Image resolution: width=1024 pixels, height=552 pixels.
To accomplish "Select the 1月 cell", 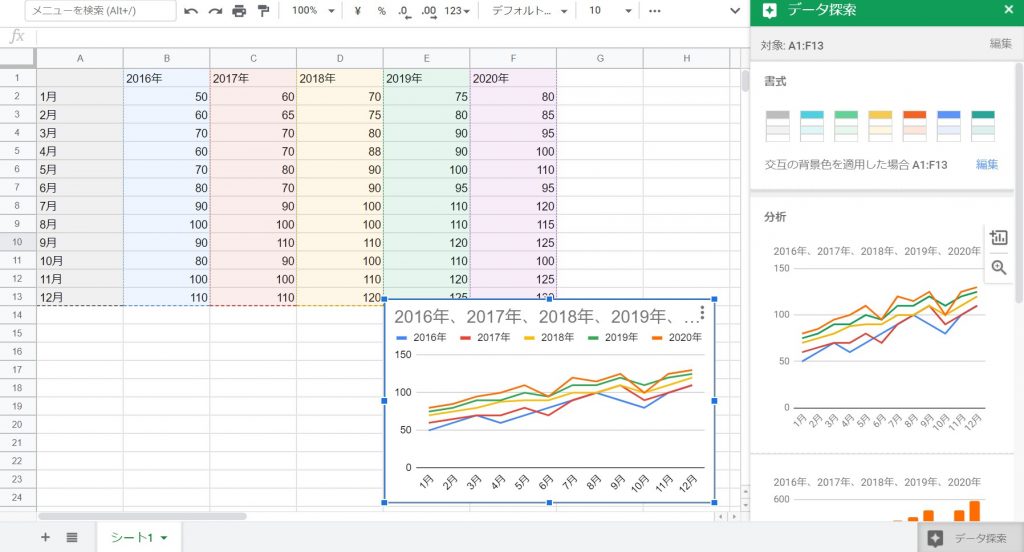I will pyautogui.click(x=80, y=97).
